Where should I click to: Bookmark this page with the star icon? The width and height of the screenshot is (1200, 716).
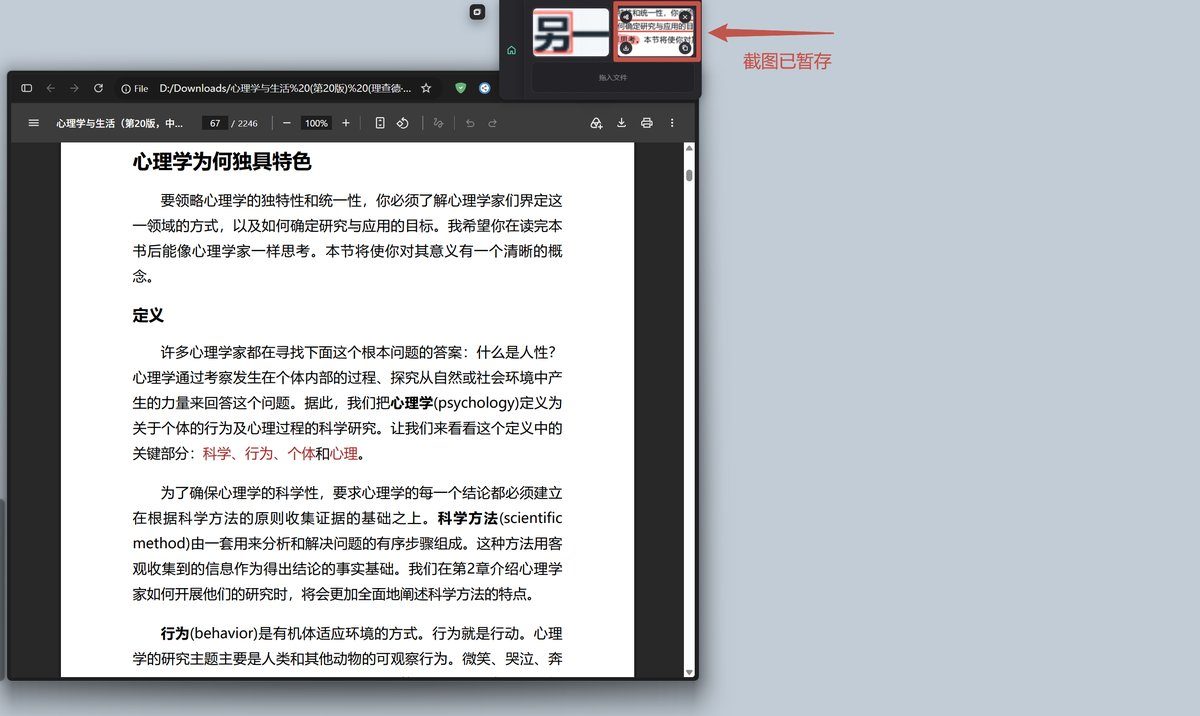(x=426, y=88)
